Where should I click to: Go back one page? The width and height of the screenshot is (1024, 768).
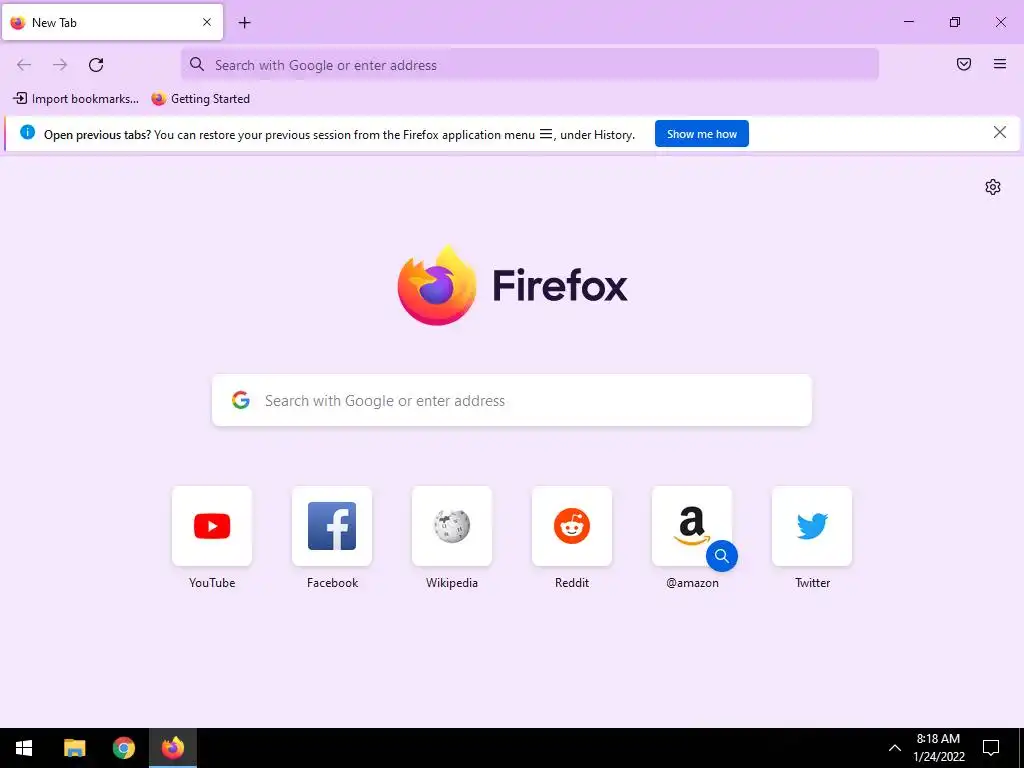[x=24, y=65]
